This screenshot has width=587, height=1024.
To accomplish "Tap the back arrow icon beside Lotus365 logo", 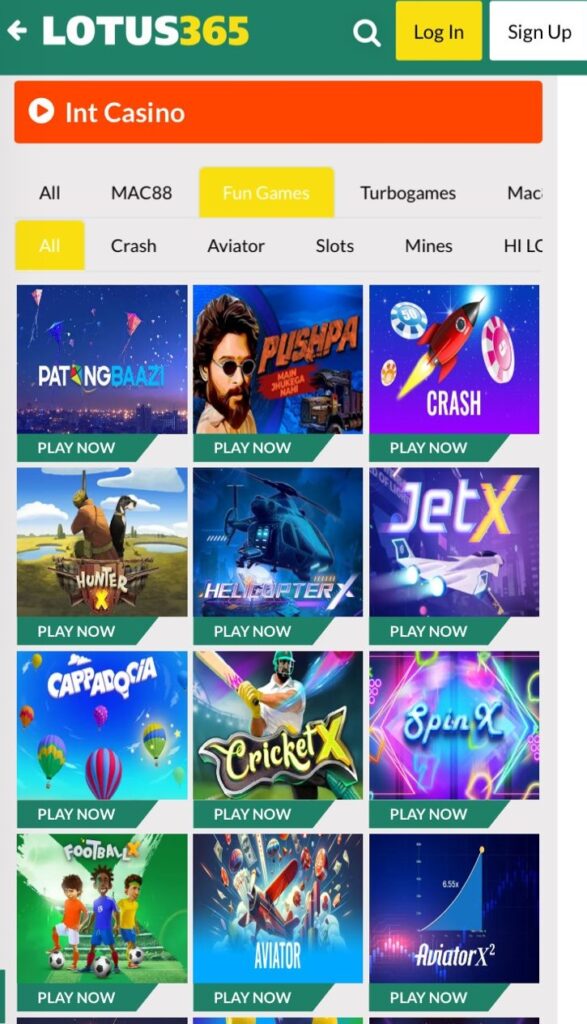I will tap(17, 31).
